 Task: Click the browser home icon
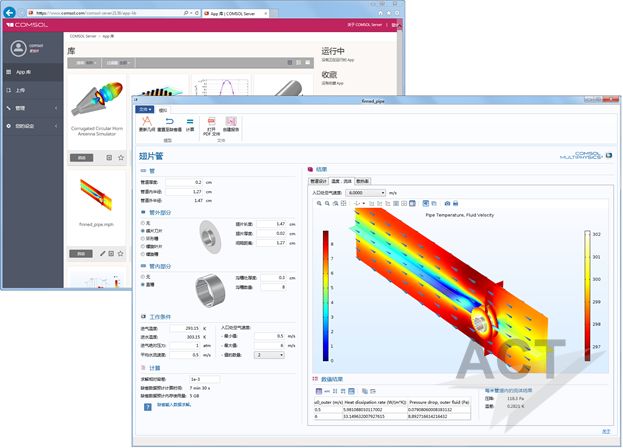click(x=380, y=13)
